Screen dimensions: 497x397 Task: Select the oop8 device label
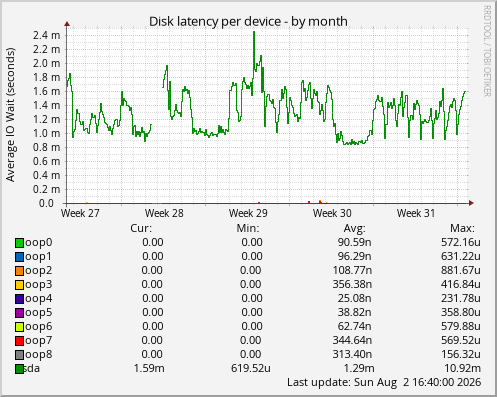click(x=39, y=355)
